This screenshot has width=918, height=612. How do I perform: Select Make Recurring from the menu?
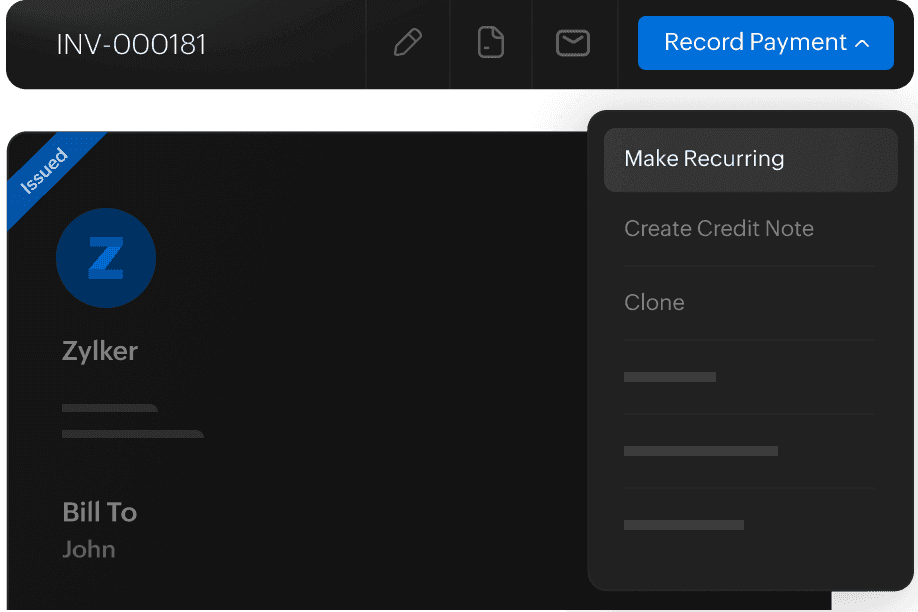[704, 159]
